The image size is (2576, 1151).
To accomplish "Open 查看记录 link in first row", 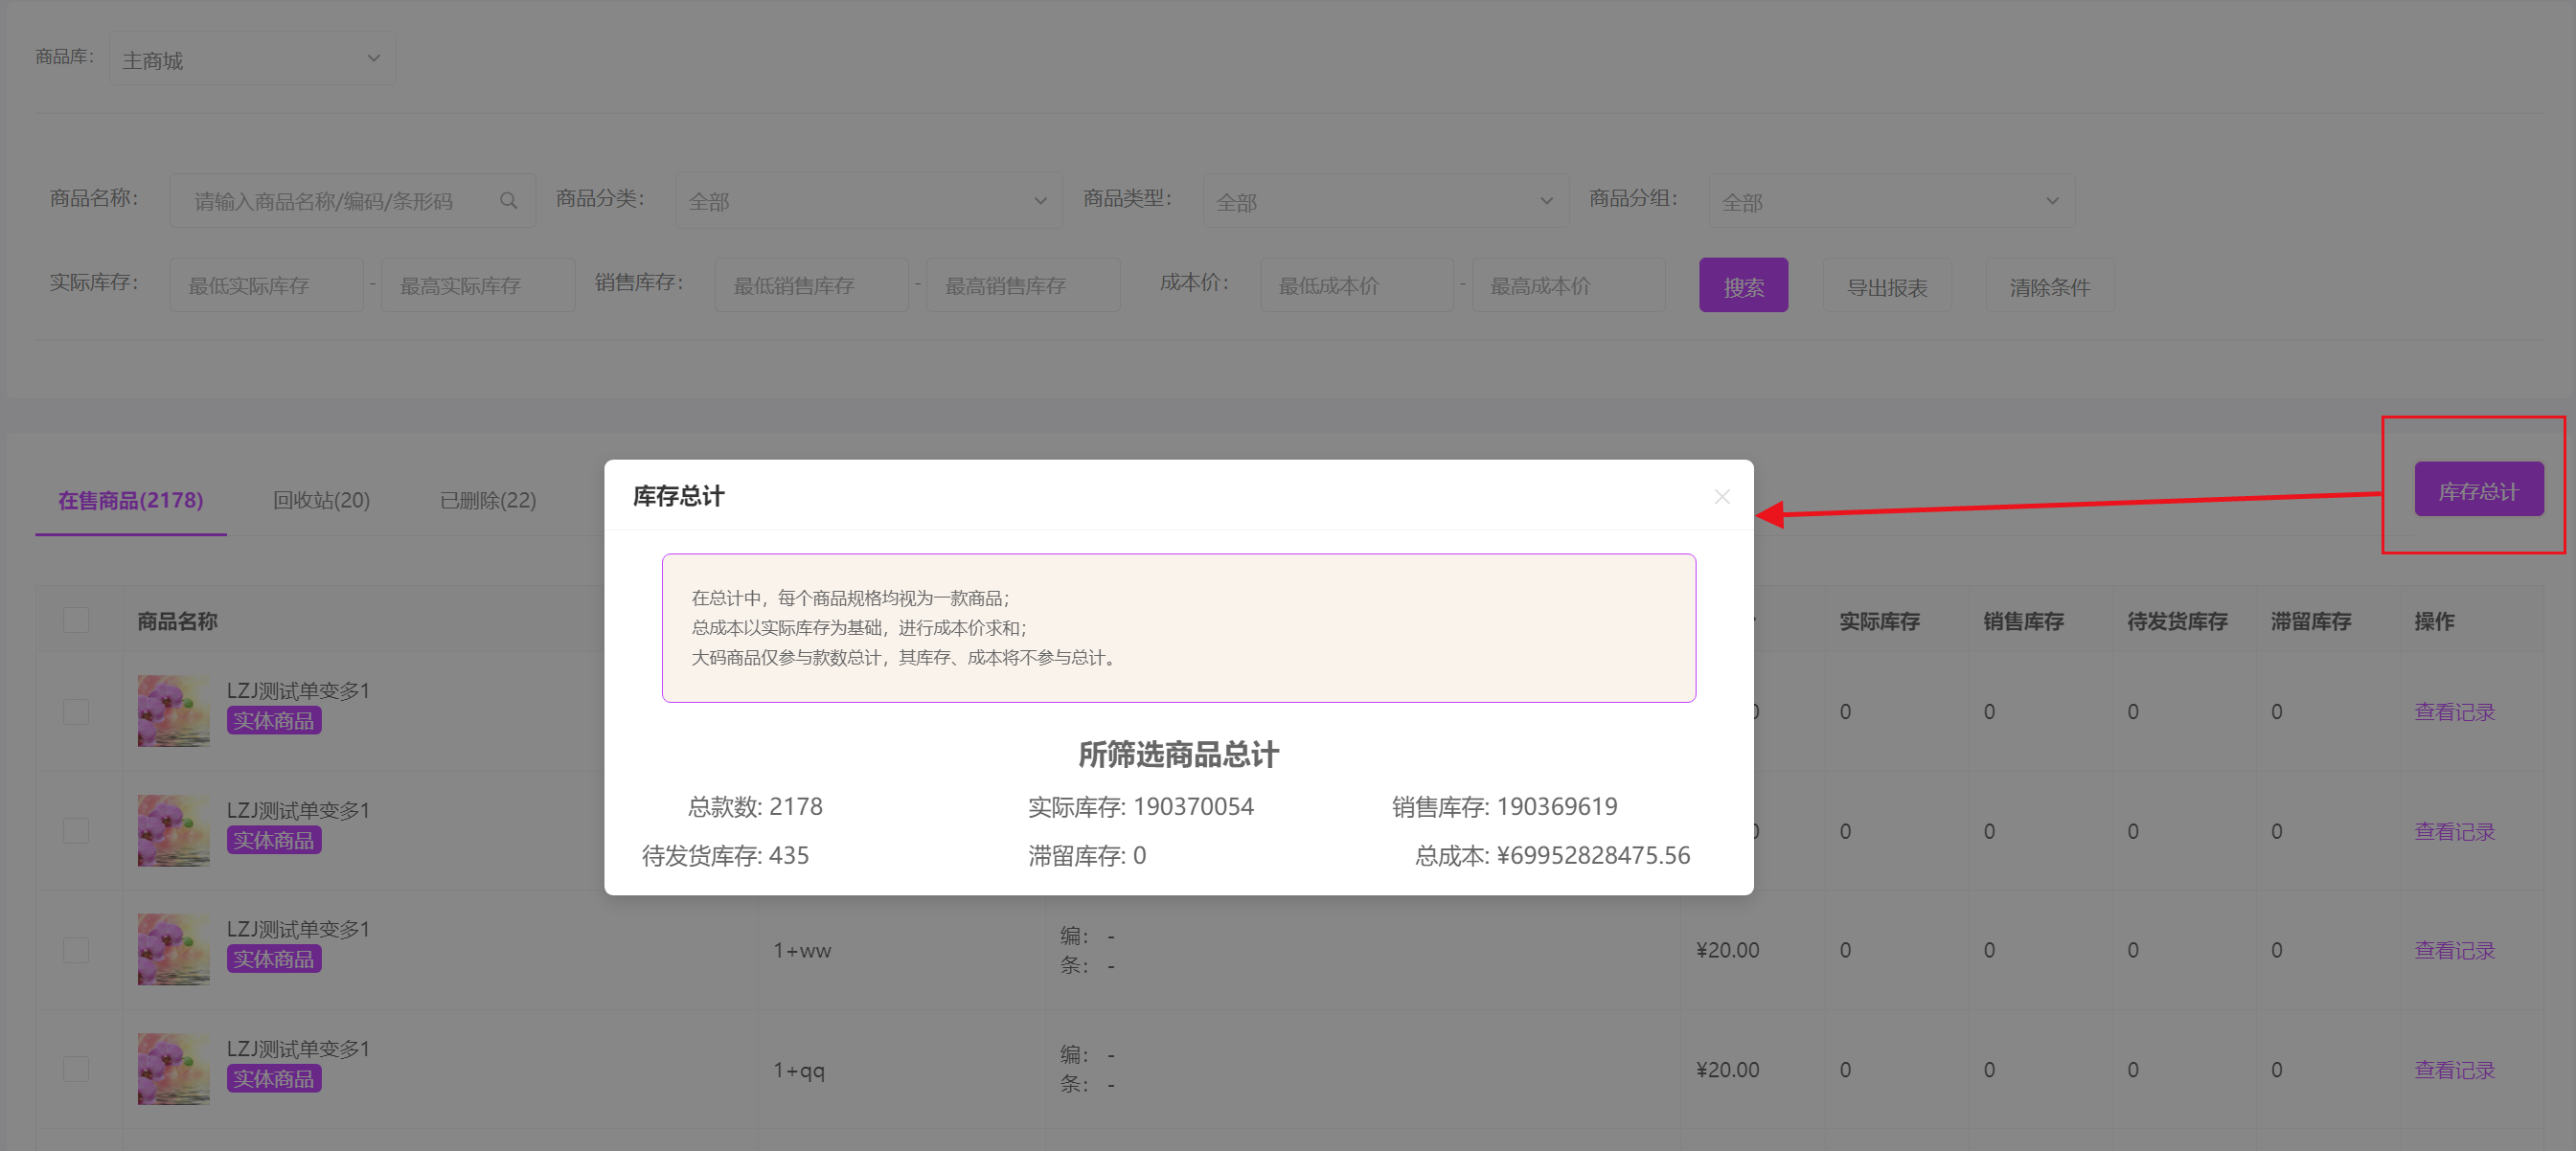I will (x=2454, y=711).
